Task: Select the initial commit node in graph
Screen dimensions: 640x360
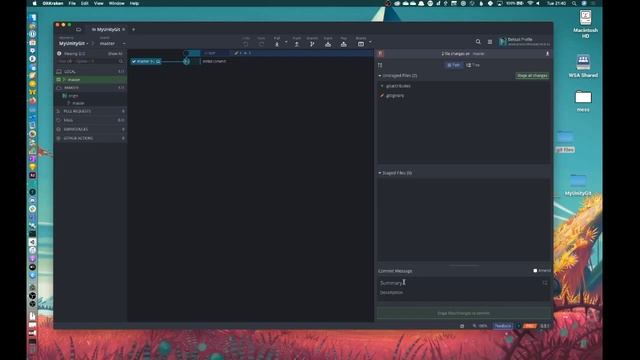Action: (187, 61)
